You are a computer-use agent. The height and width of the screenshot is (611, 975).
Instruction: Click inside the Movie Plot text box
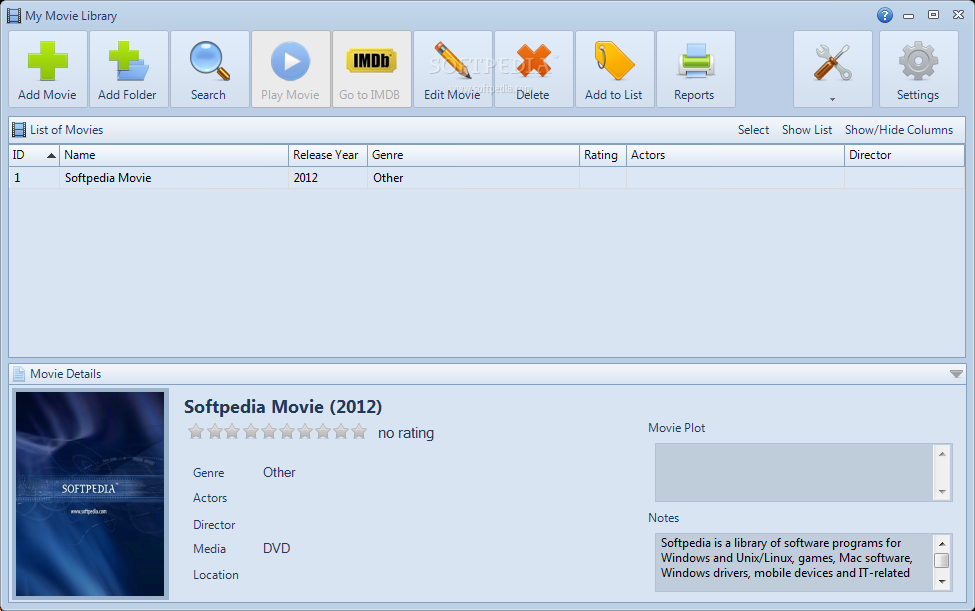(795, 472)
